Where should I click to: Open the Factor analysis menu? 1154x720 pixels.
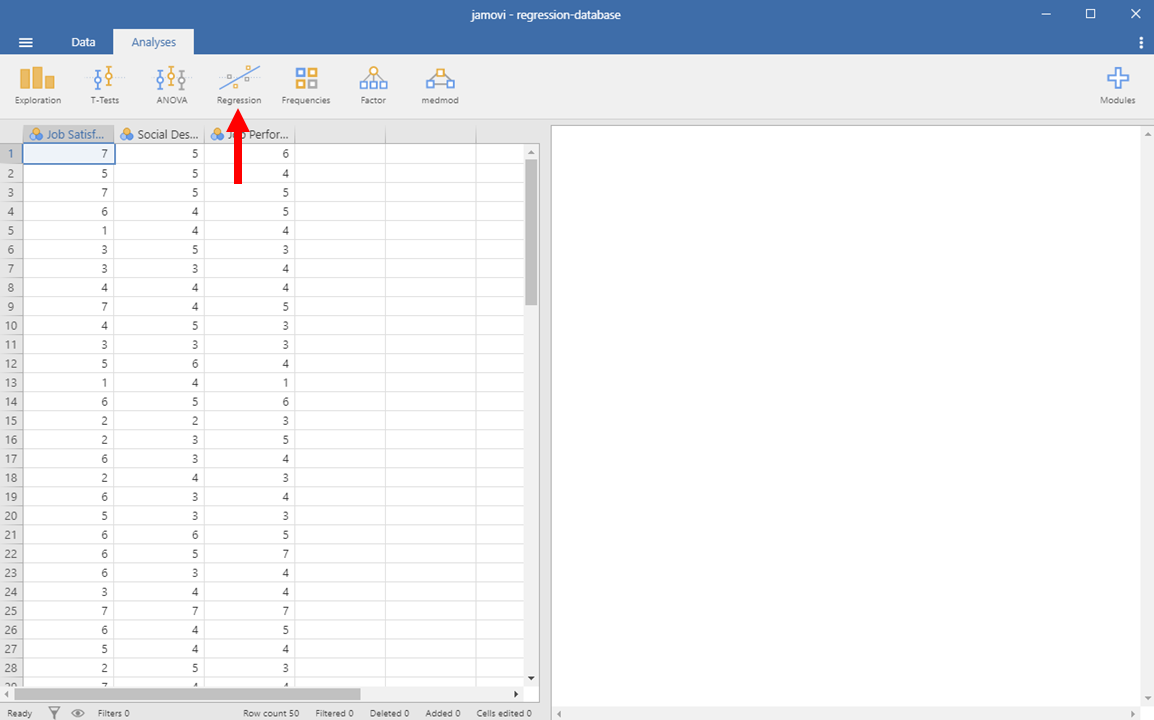373,85
